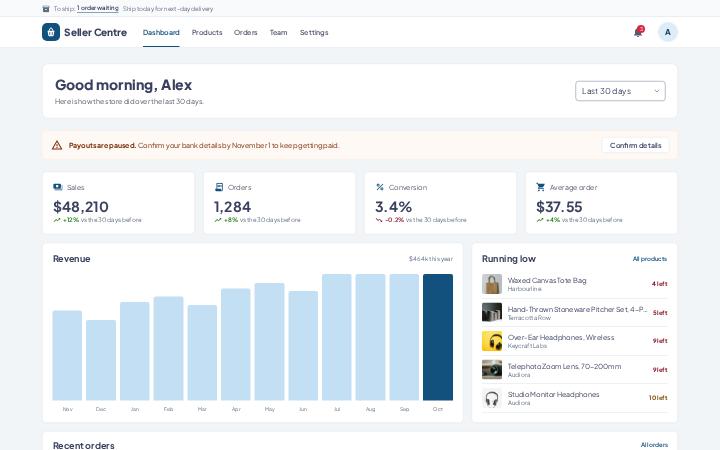720x450 pixels.
Task: Click the $37.55 average order figure
Action: pos(559,207)
